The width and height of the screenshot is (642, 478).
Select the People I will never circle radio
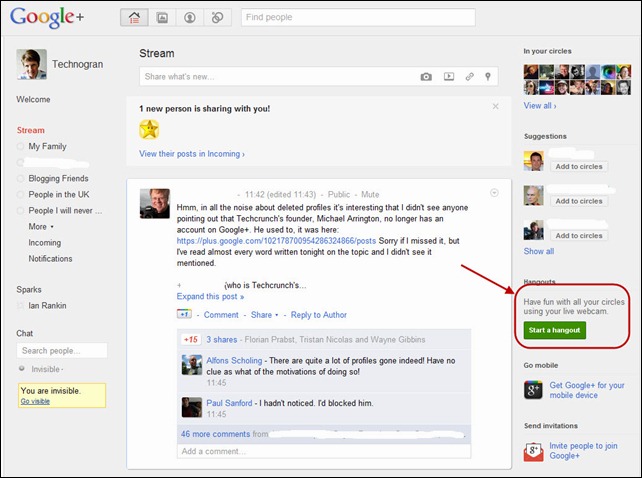point(20,211)
